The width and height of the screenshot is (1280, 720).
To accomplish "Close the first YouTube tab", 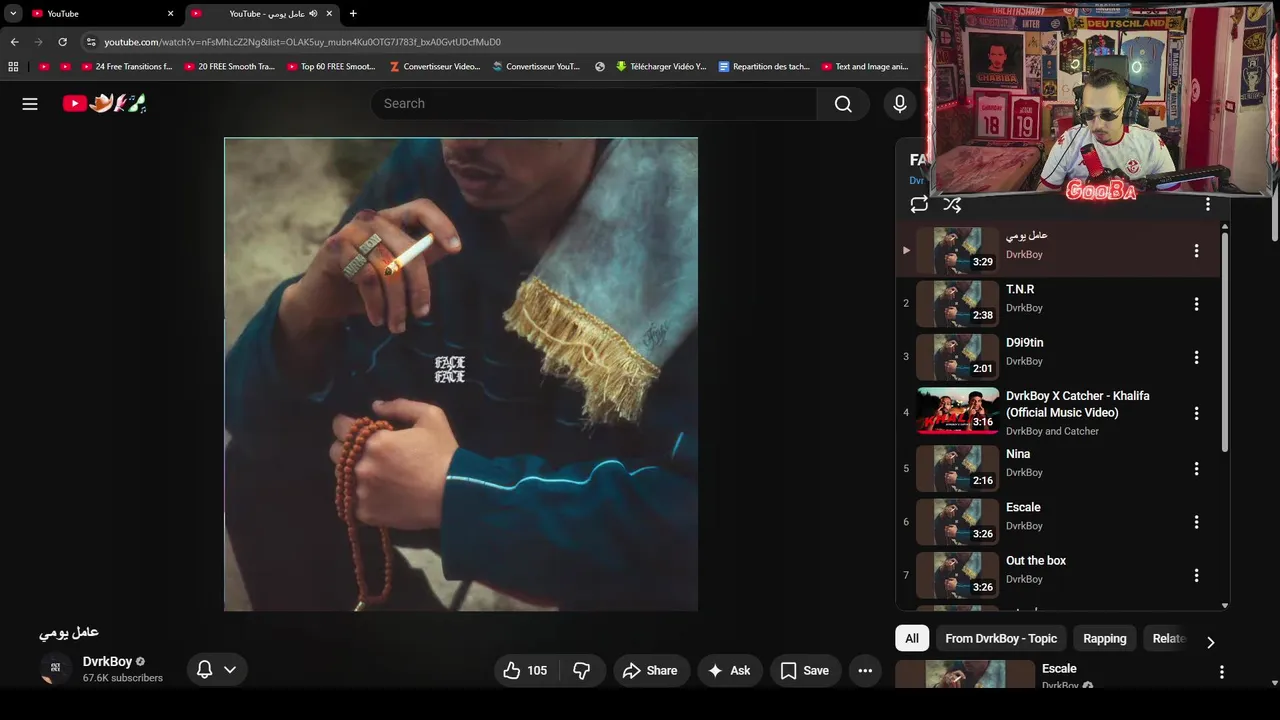I will [170, 14].
